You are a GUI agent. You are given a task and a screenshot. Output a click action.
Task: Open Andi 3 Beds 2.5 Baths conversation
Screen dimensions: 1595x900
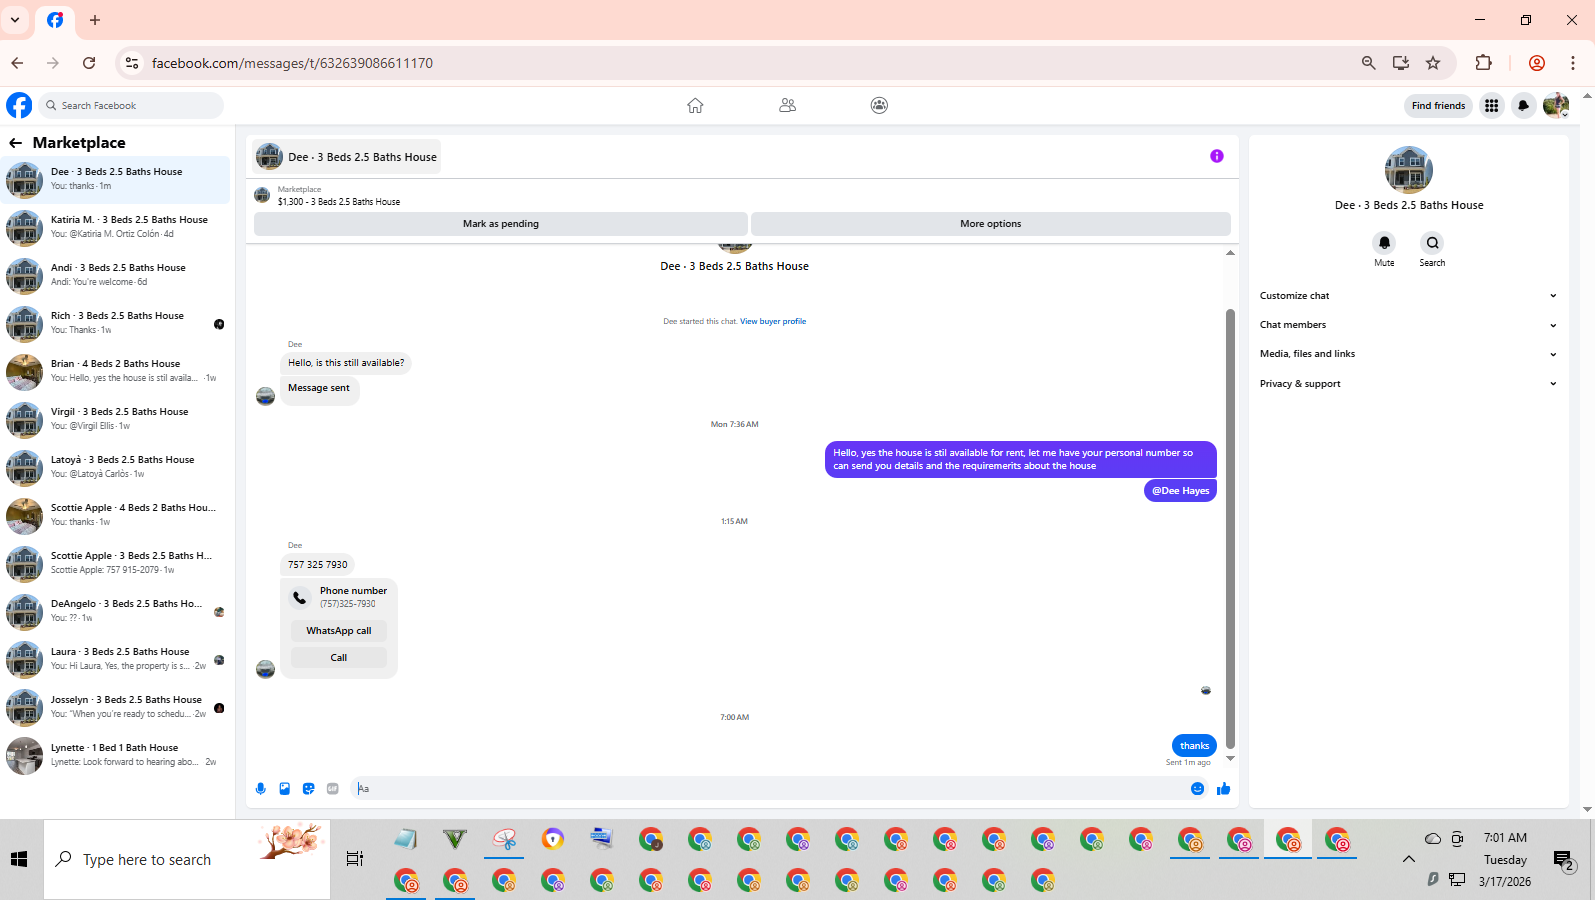[116, 275]
